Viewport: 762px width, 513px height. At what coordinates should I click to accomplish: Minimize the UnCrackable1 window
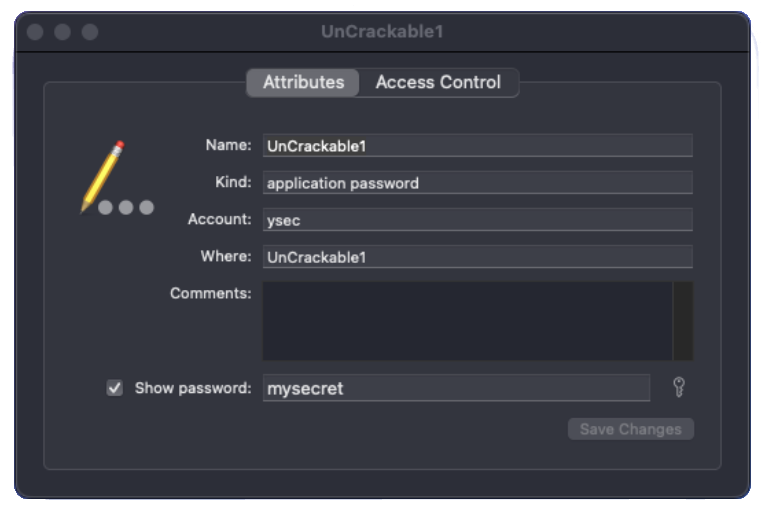(62, 32)
